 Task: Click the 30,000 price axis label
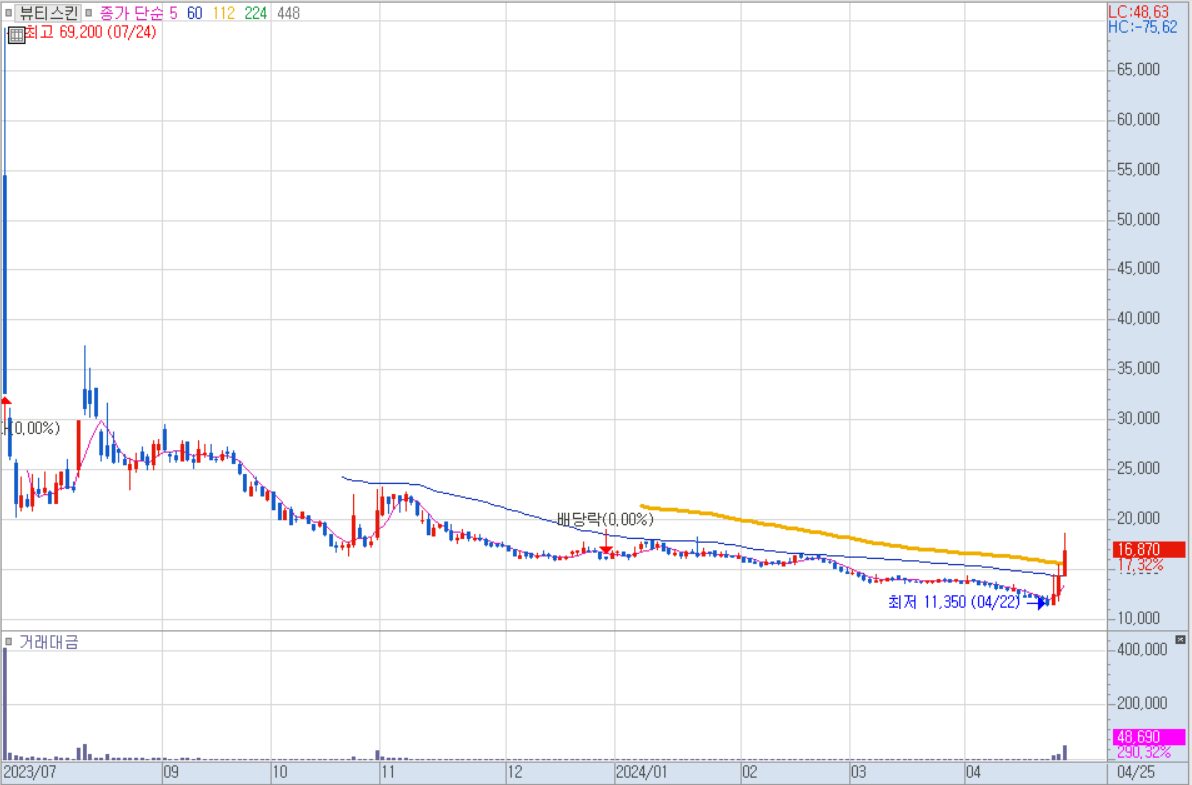tap(1138, 419)
